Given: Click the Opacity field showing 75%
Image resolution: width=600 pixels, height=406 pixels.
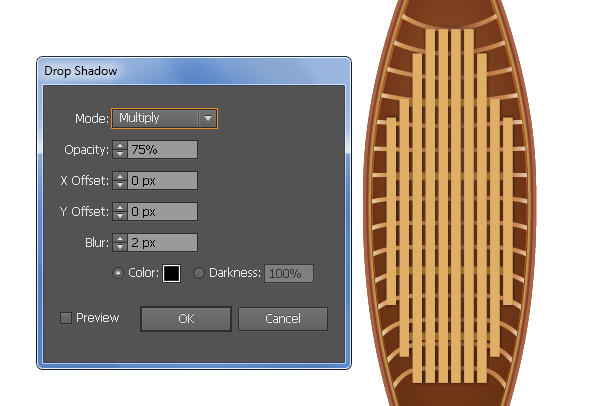Looking at the screenshot, I should coord(162,149).
